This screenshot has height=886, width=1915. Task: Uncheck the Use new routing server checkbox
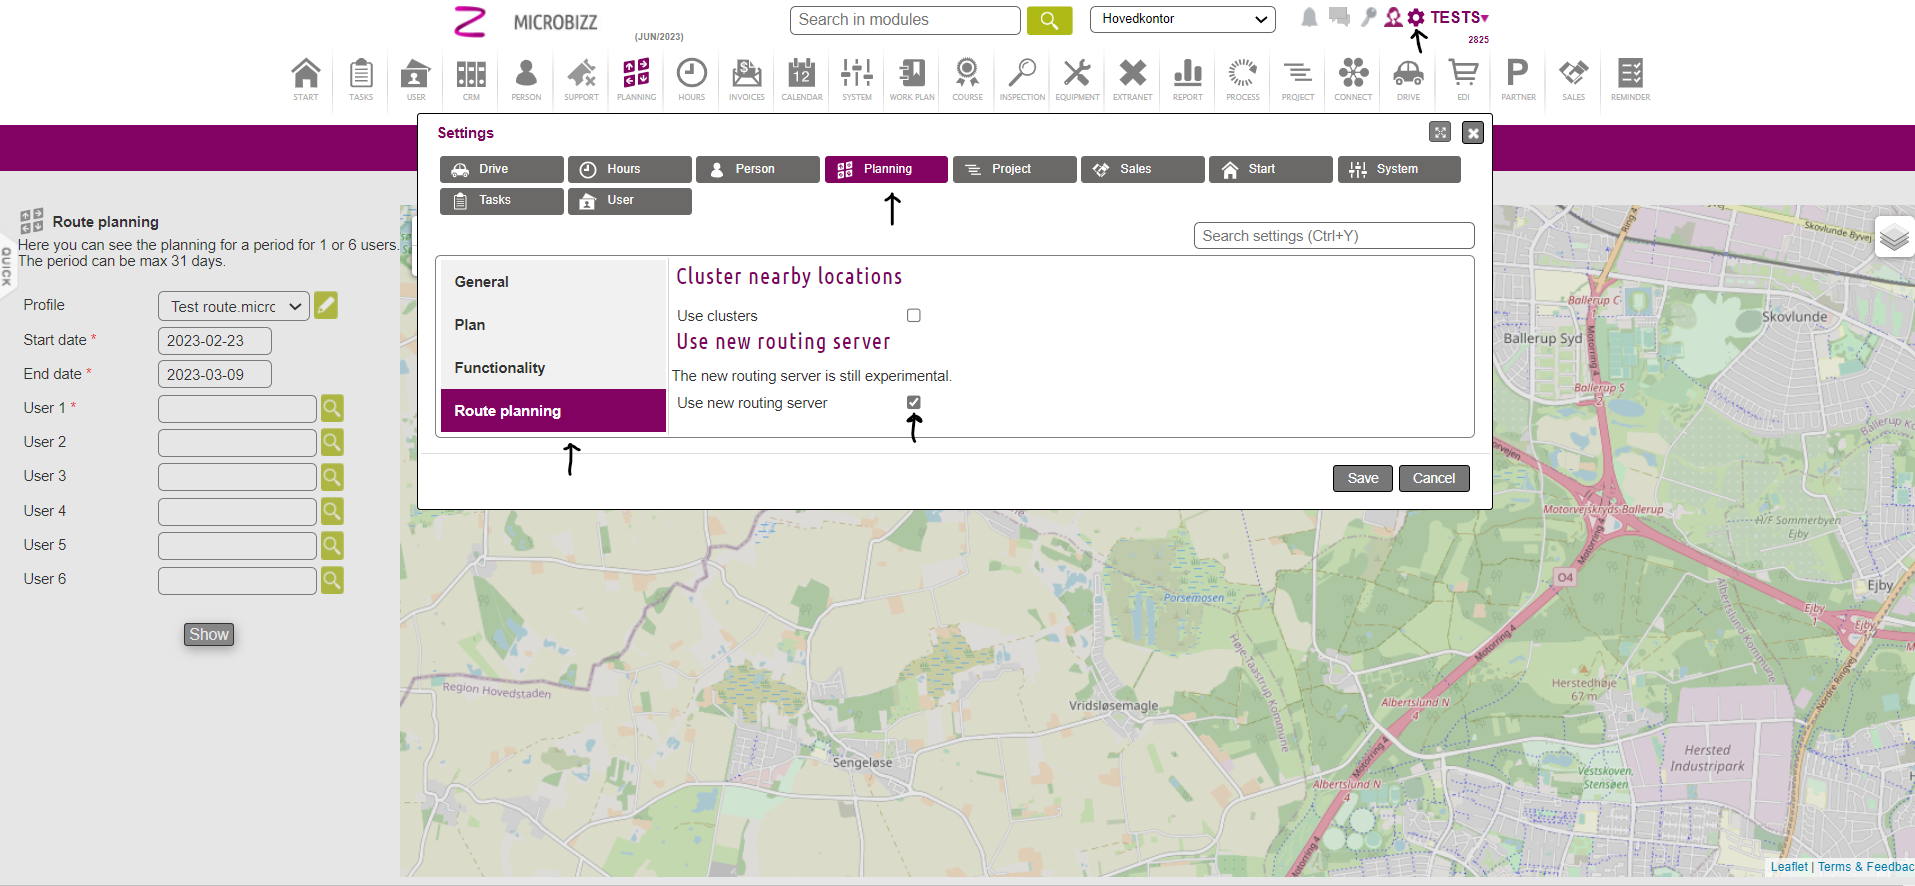pyautogui.click(x=913, y=402)
